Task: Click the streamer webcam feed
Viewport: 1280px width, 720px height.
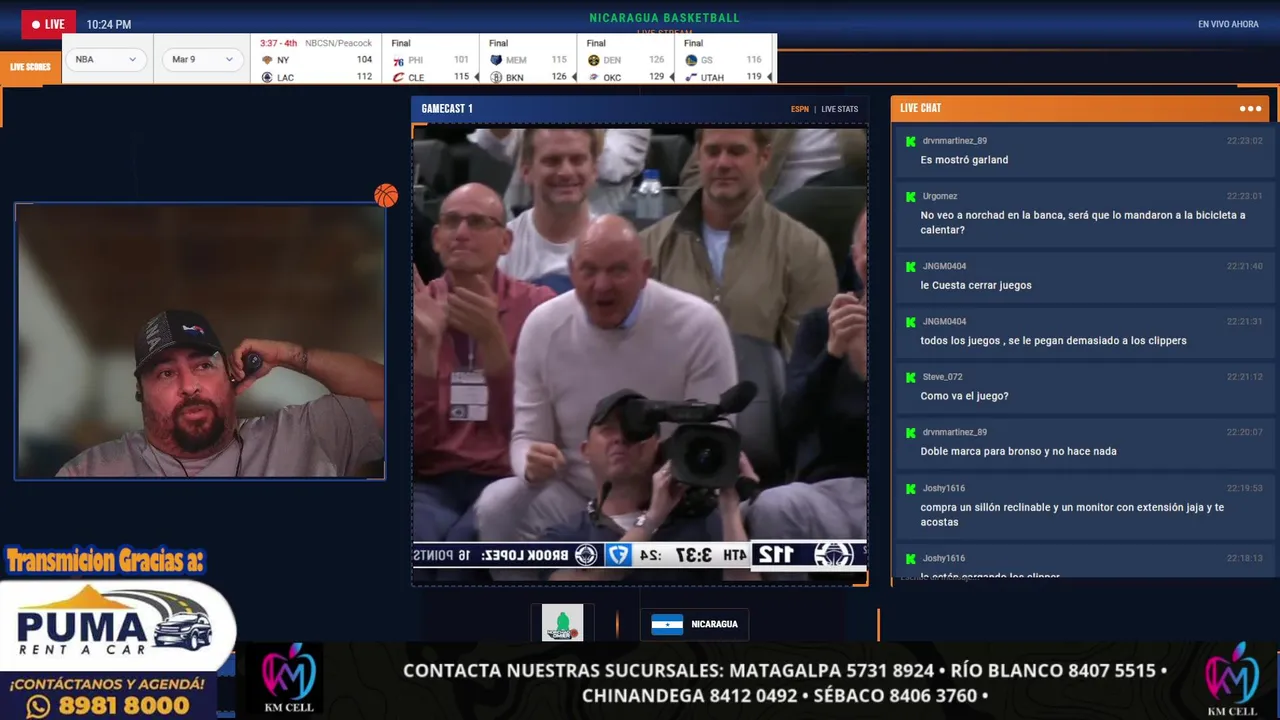Action: tap(200, 341)
